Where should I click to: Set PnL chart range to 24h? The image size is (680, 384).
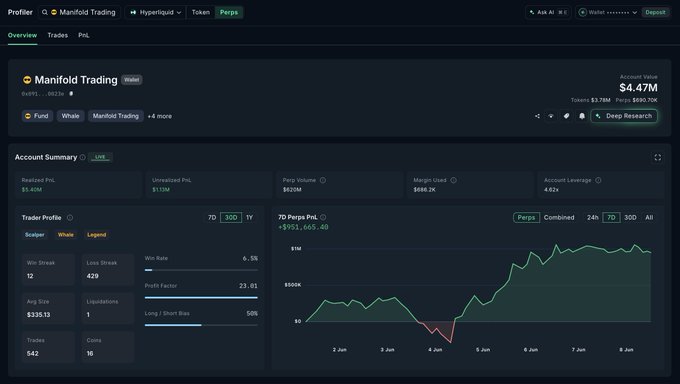[593, 217]
